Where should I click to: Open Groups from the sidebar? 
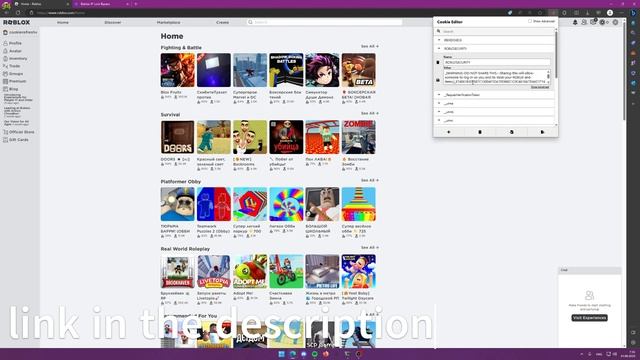pos(13,74)
